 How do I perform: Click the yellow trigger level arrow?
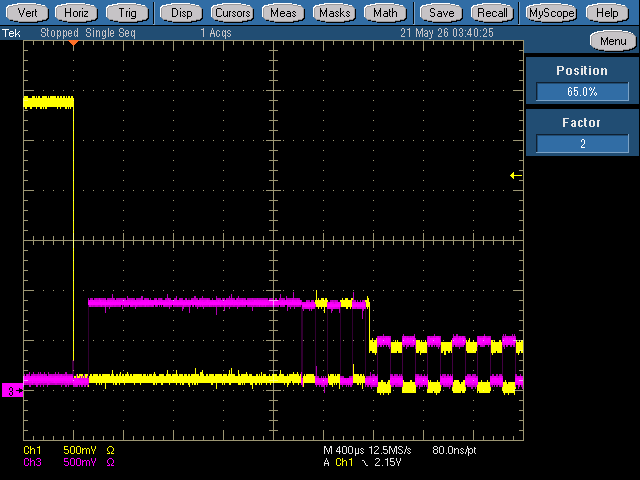coord(516,176)
